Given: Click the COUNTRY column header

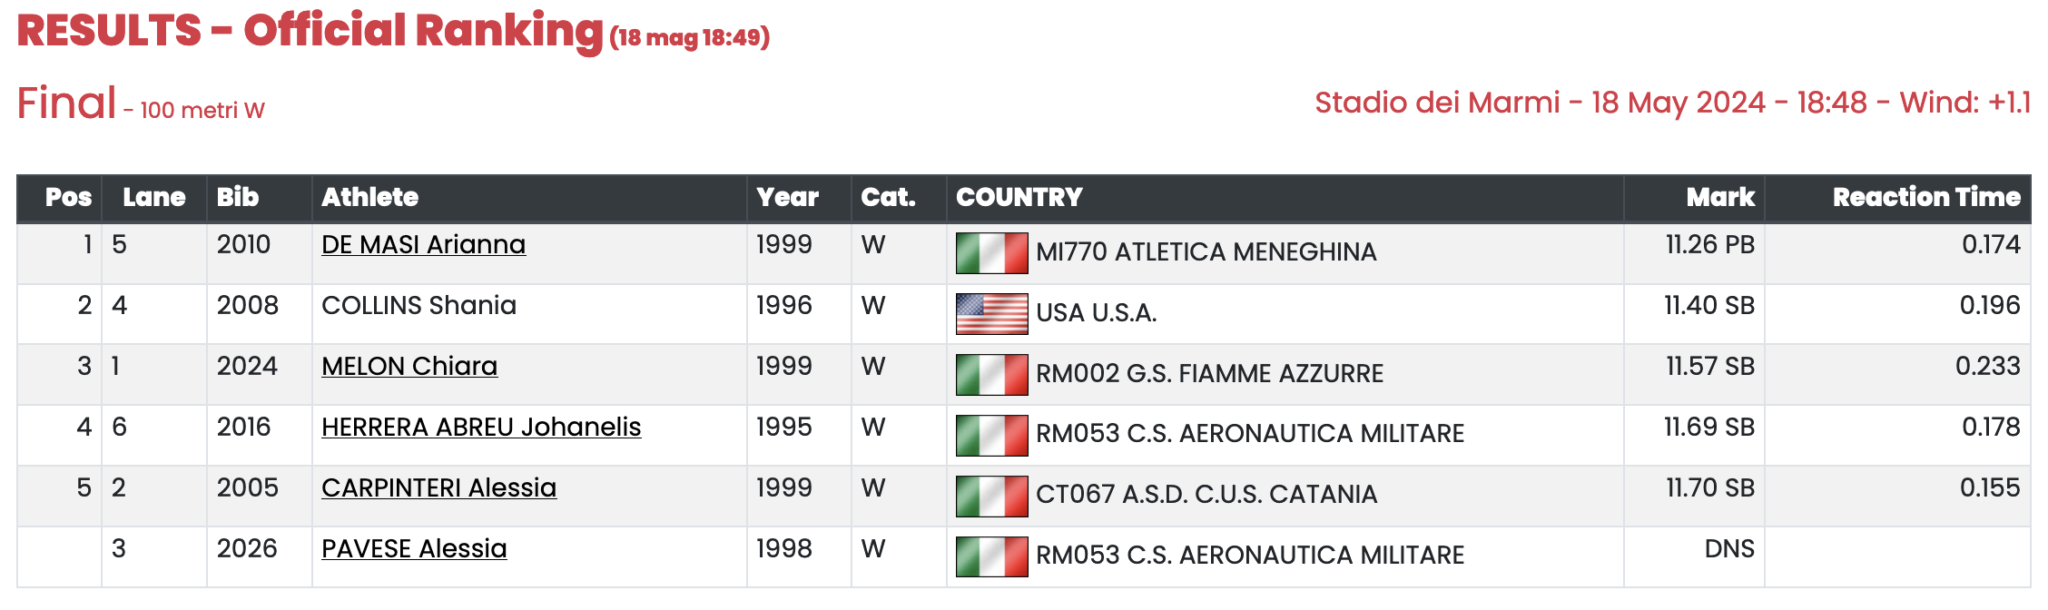Looking at the screenshot, I should click(x=1019, y=197).
